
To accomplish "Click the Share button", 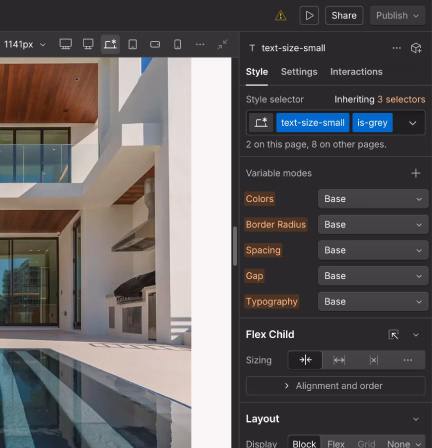I will tap(344, 15).
